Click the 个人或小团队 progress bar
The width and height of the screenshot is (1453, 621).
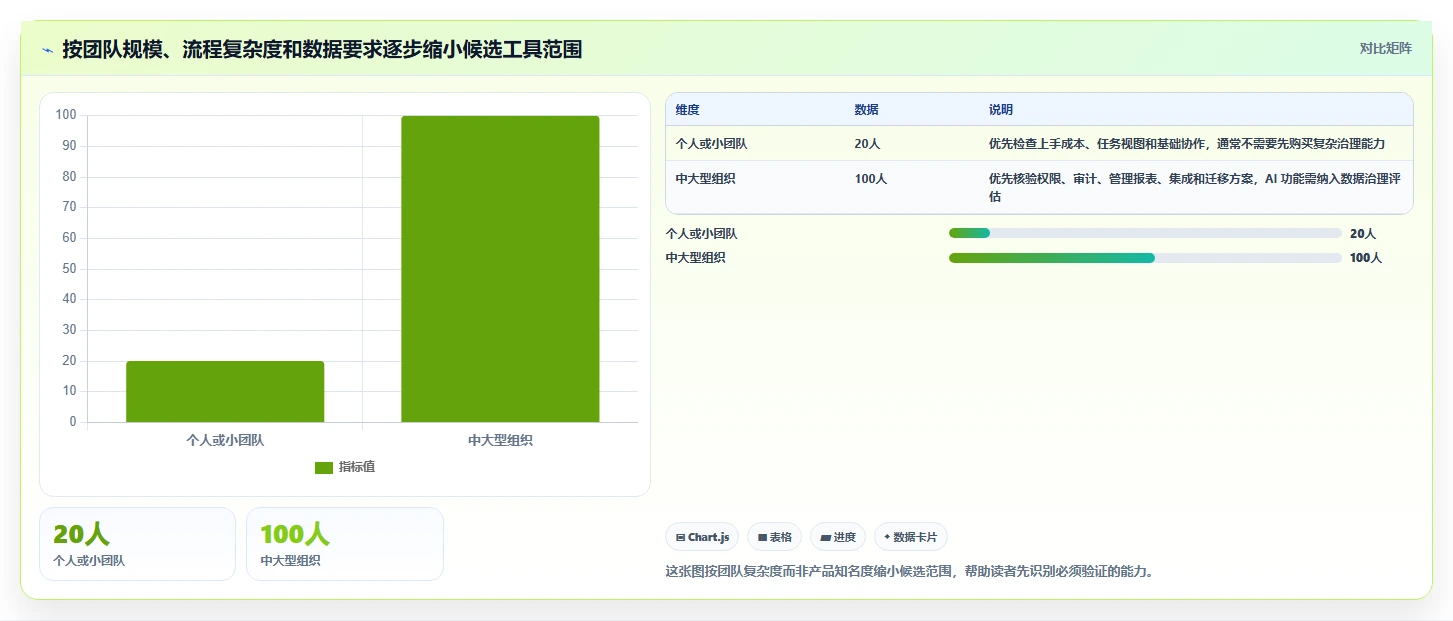coord(1145,233)
